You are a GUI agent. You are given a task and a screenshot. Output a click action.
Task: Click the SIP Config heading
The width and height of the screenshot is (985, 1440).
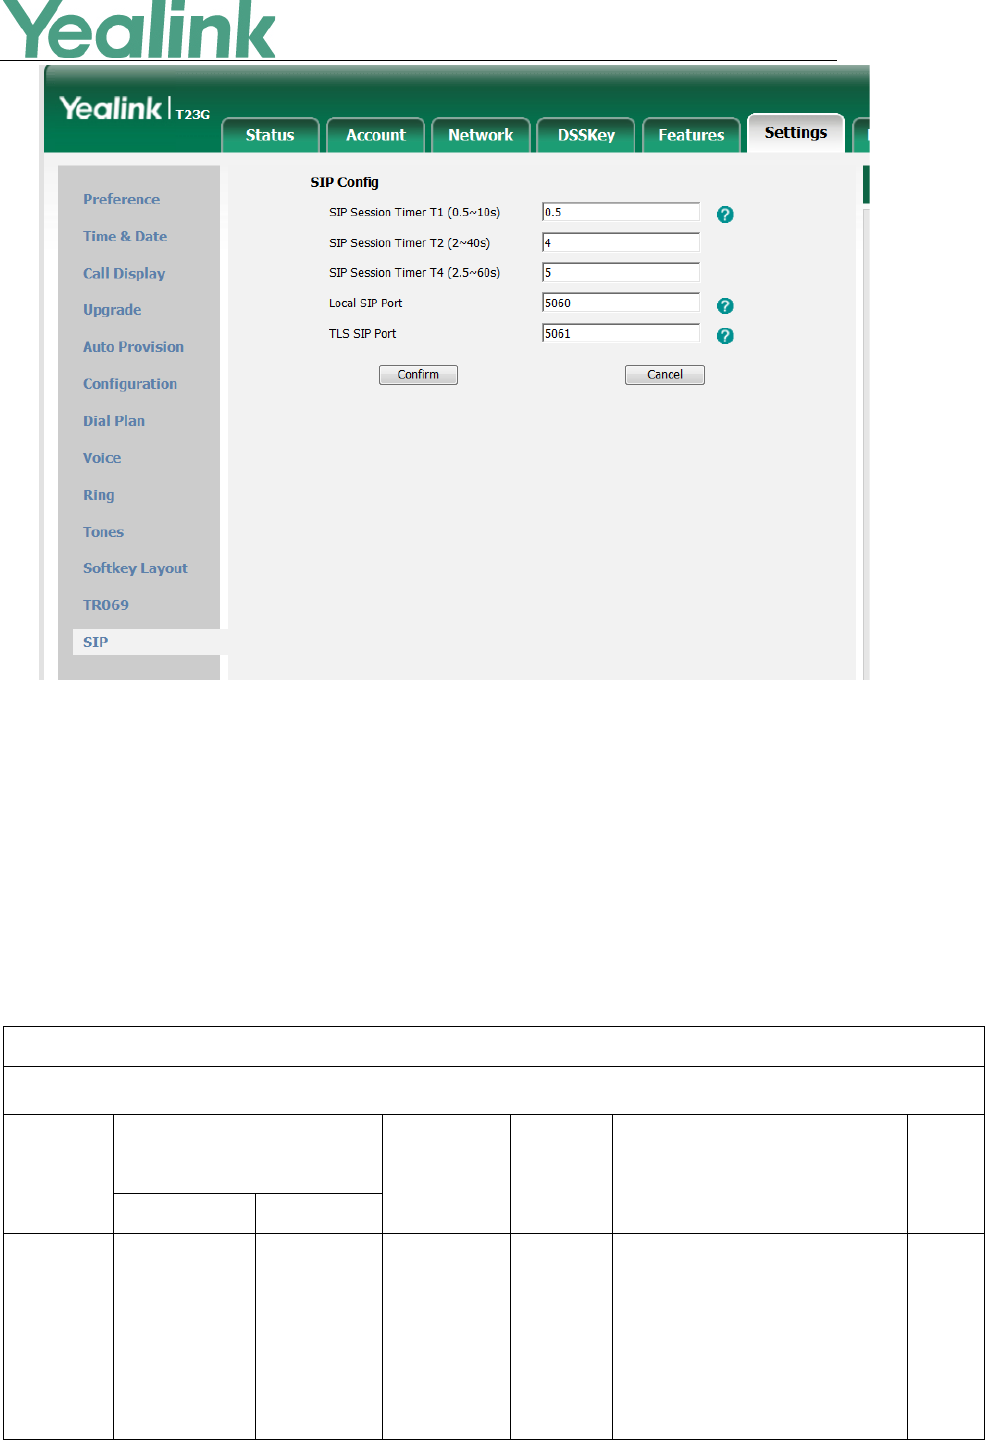pyautogui.click(x=344, y=182)
